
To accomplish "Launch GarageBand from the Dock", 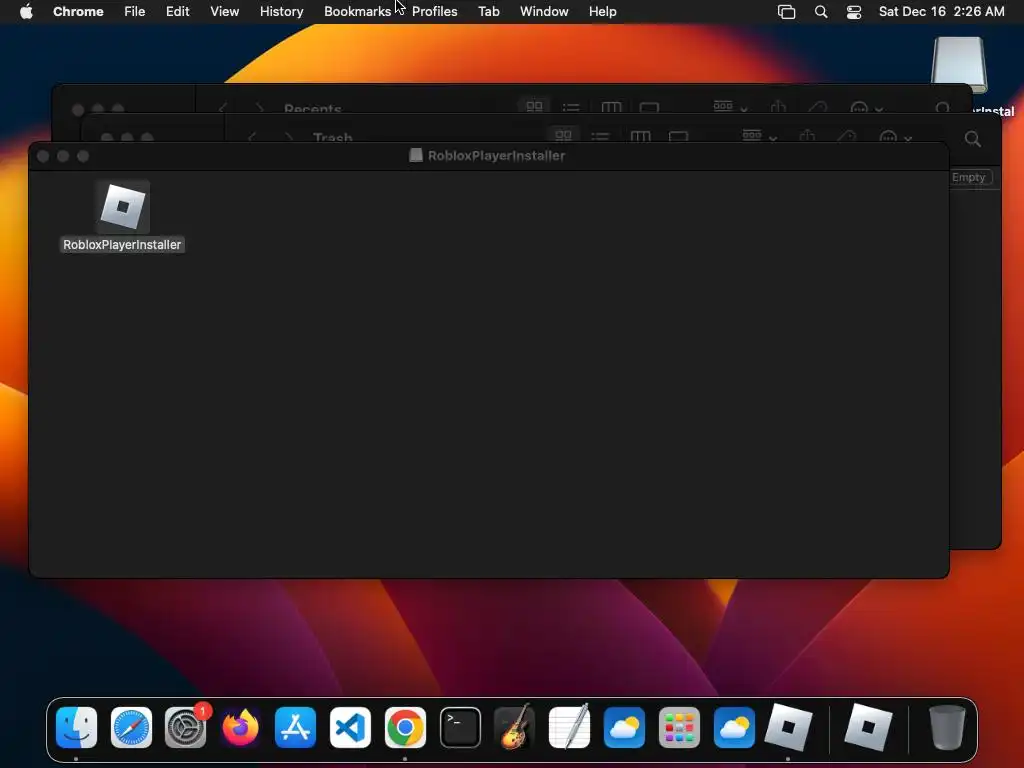I will click(x=515, y=728).
